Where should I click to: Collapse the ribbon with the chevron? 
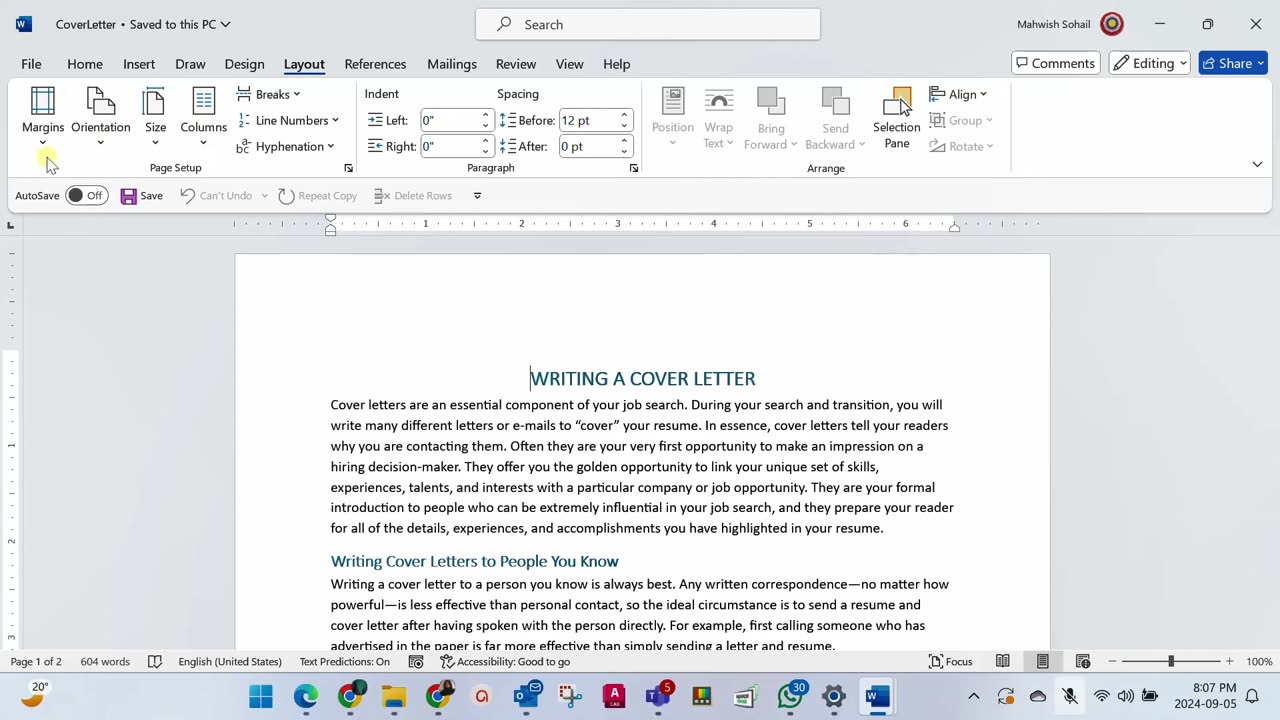(1257, 164)
